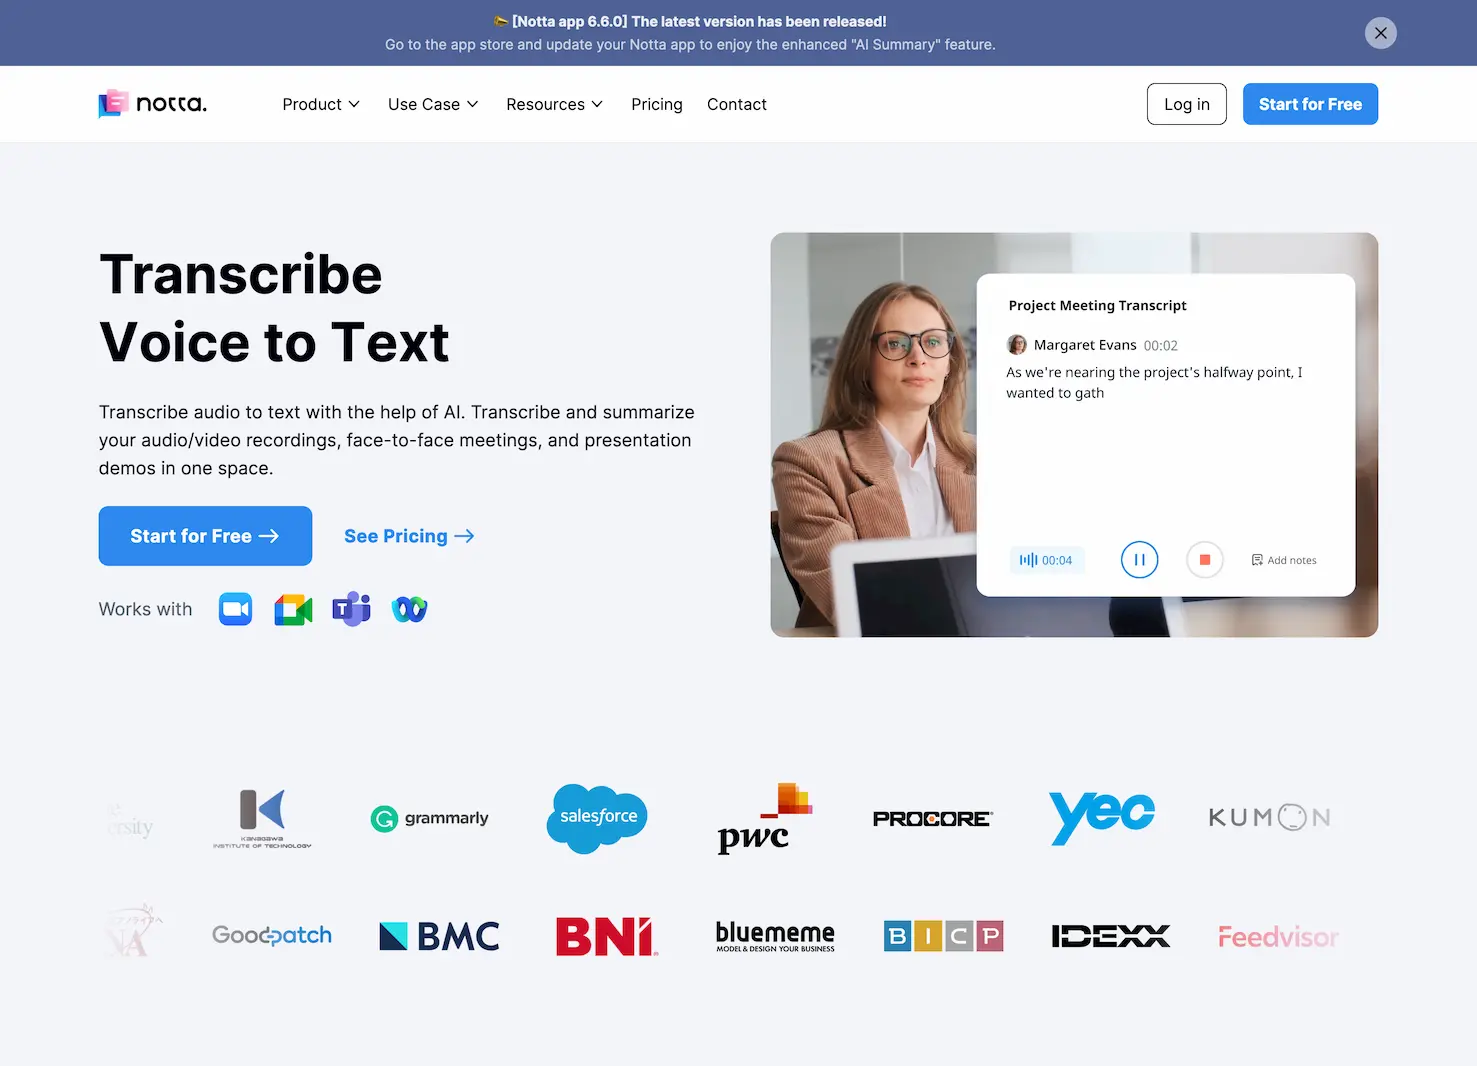Pause the transcript recording
This screenshot has height=1066, width=1477.
point(1139,560)
